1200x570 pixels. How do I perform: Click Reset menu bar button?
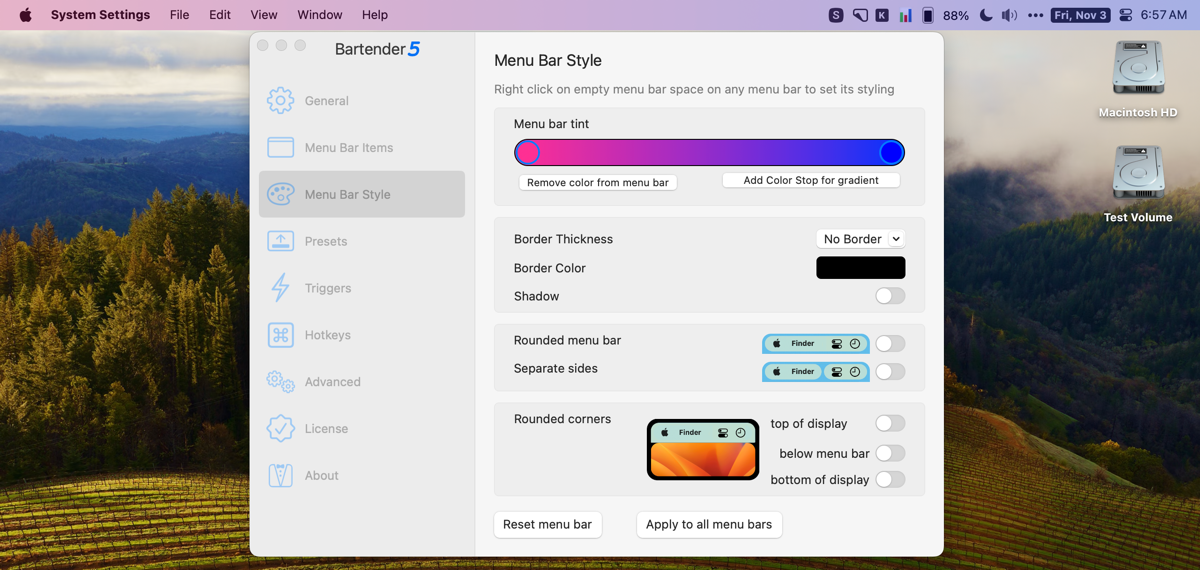pos(547,524)
